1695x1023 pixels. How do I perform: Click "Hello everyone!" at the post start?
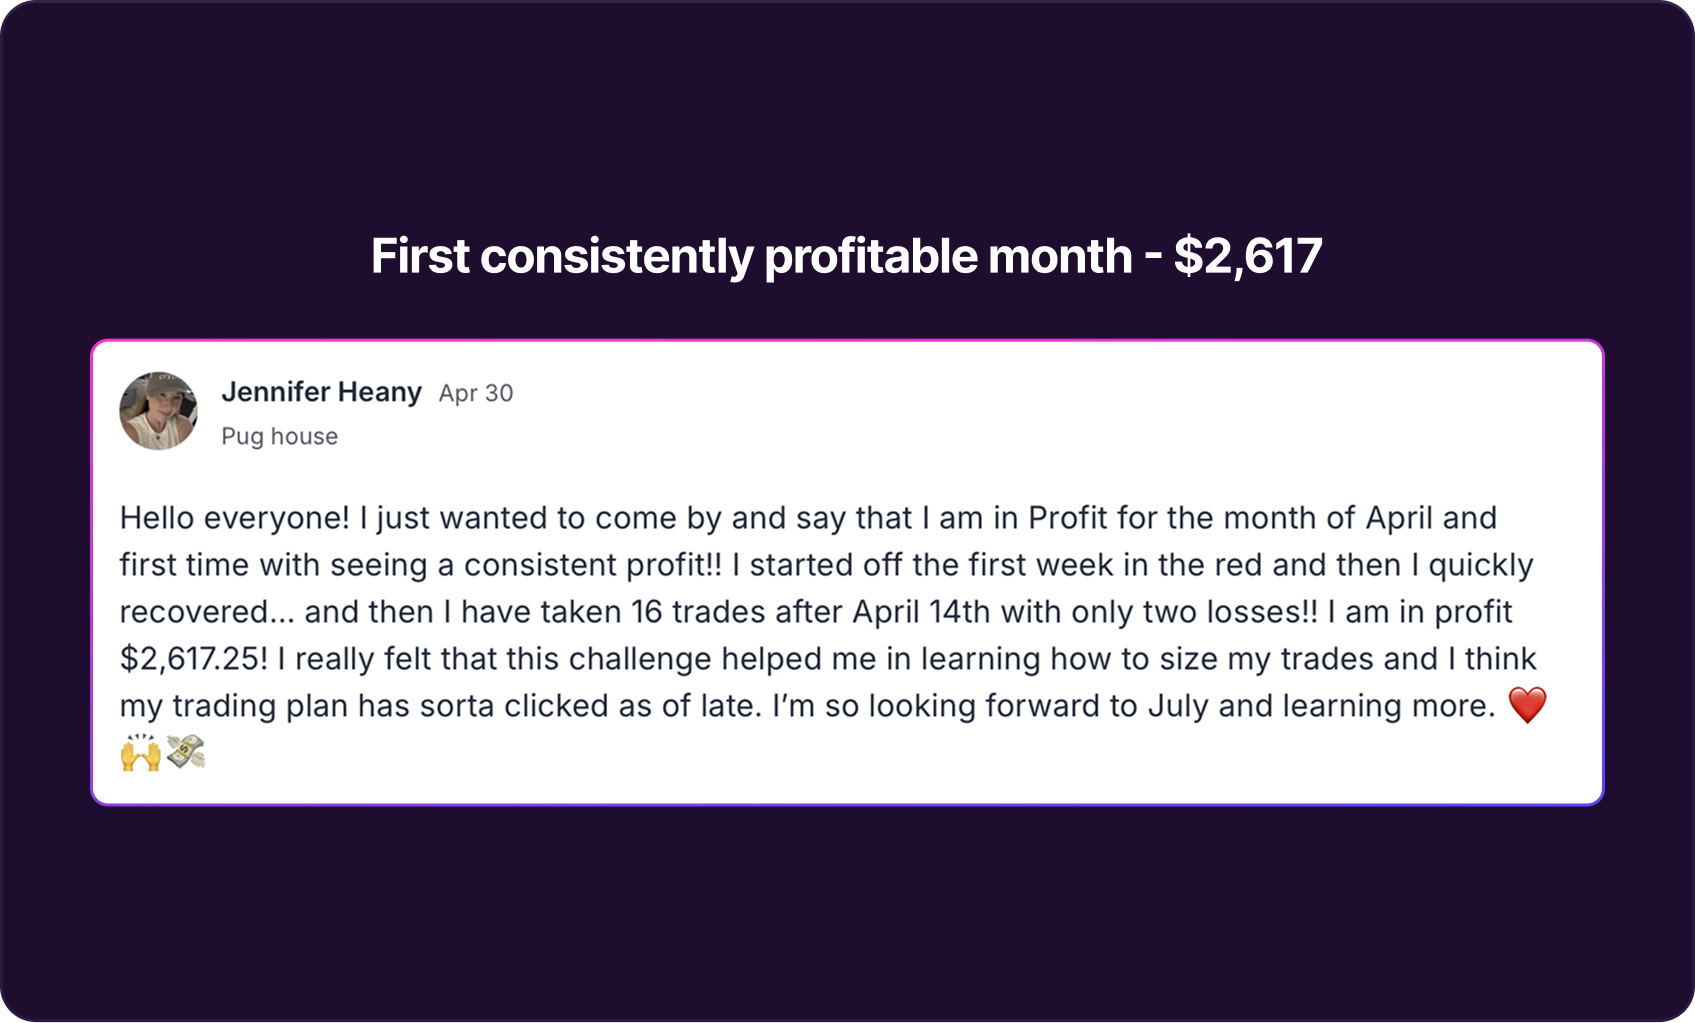235,518
